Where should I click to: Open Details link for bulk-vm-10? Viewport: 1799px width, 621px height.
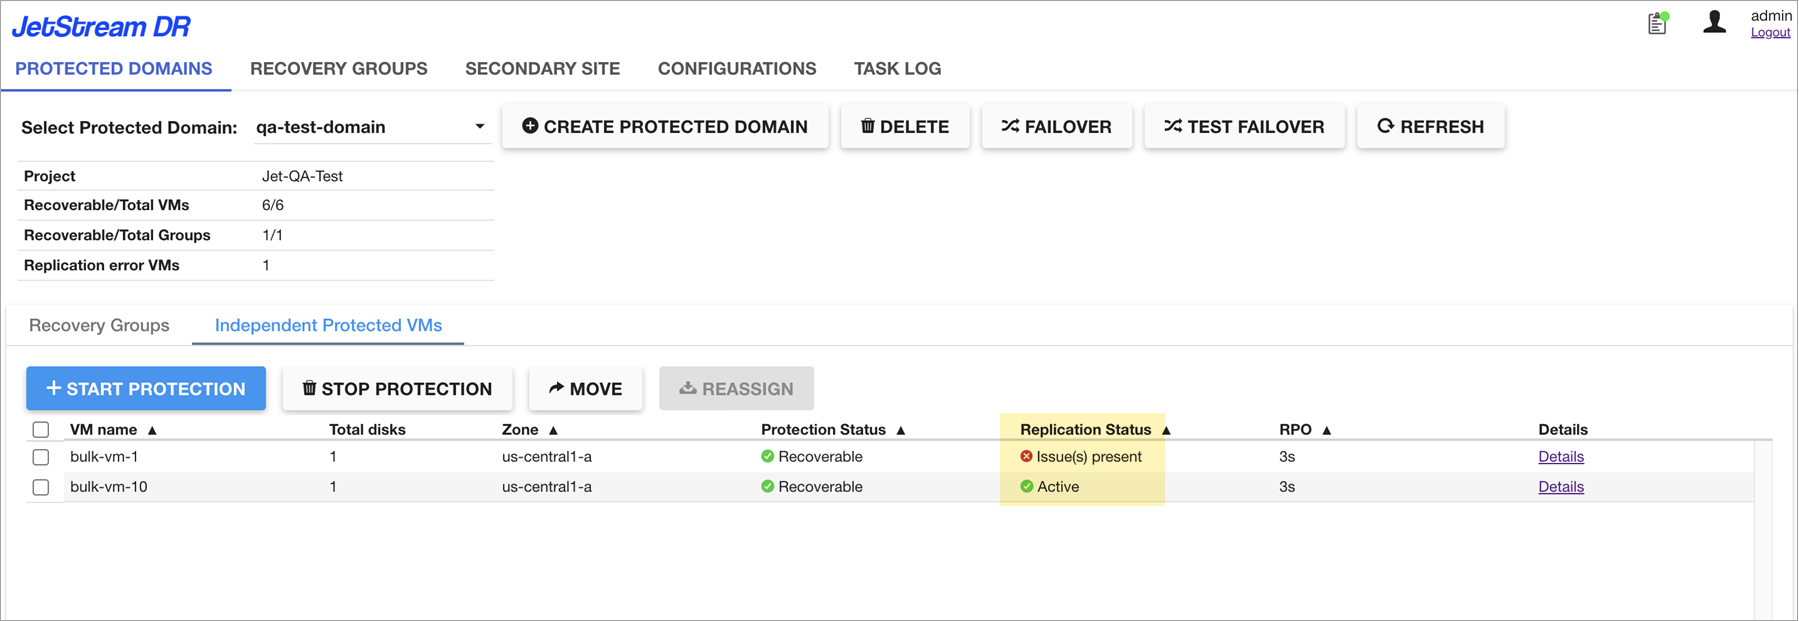click(x=1561, y=487)
